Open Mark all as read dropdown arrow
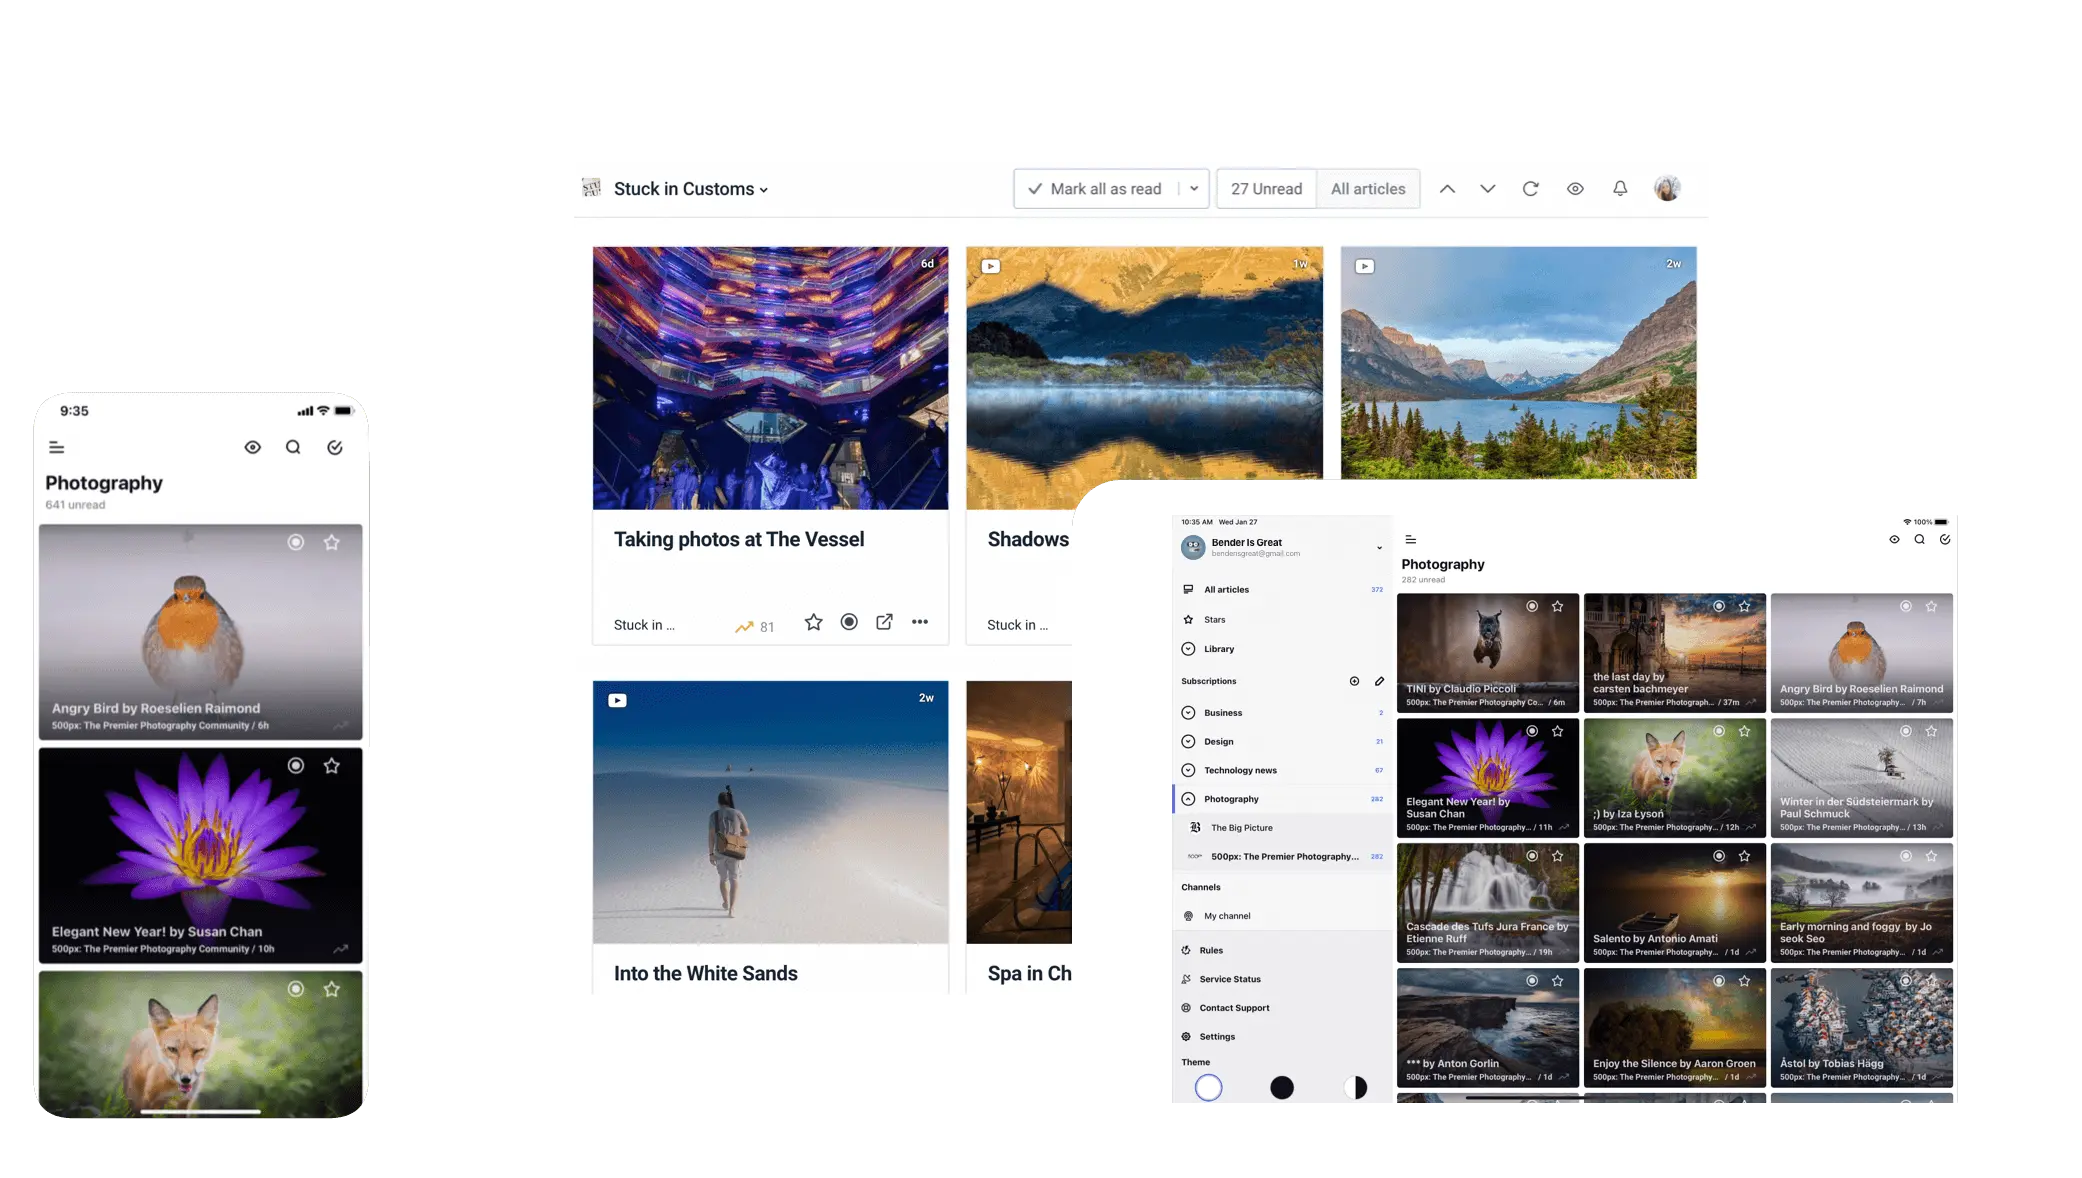2082x1178 pixels. click(x=1194, y=189)
